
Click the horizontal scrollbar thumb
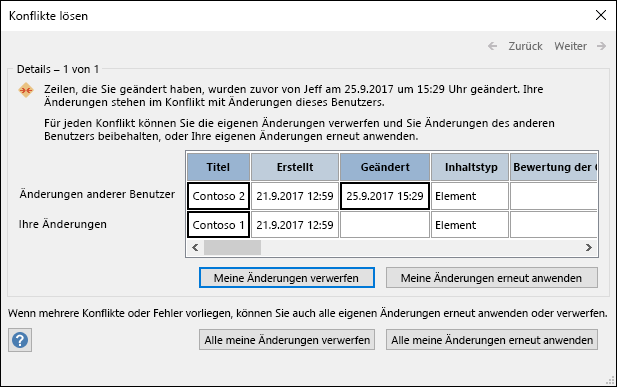[x=232, y=248]
